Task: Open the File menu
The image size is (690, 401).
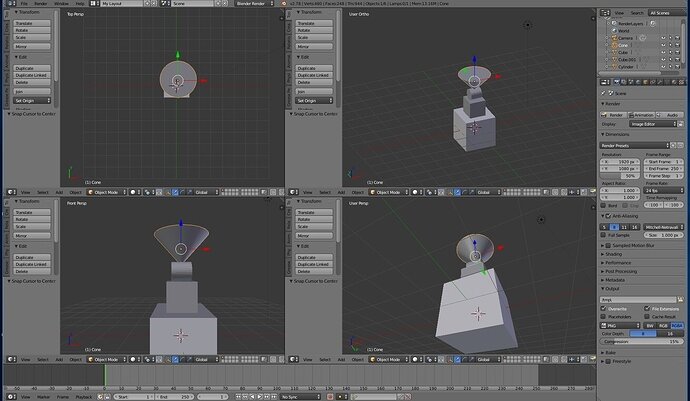Action: pos(24,4)
